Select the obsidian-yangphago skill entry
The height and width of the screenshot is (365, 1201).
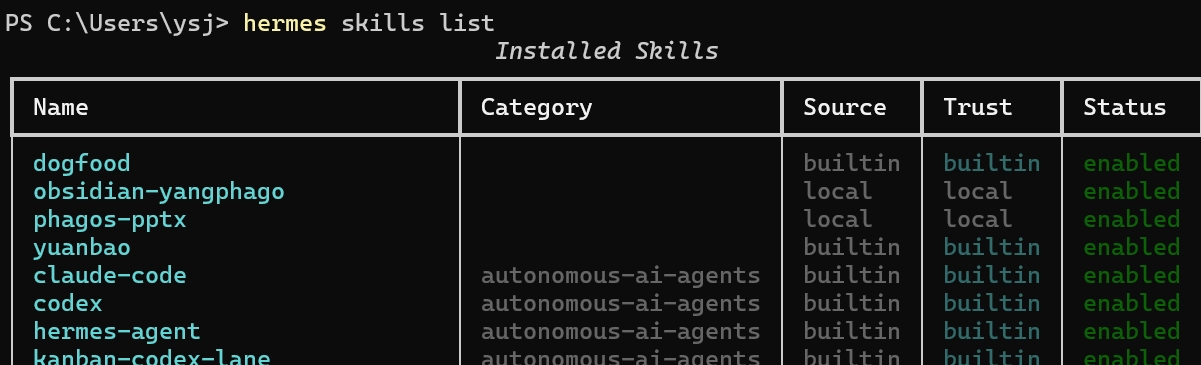(159, 191)
